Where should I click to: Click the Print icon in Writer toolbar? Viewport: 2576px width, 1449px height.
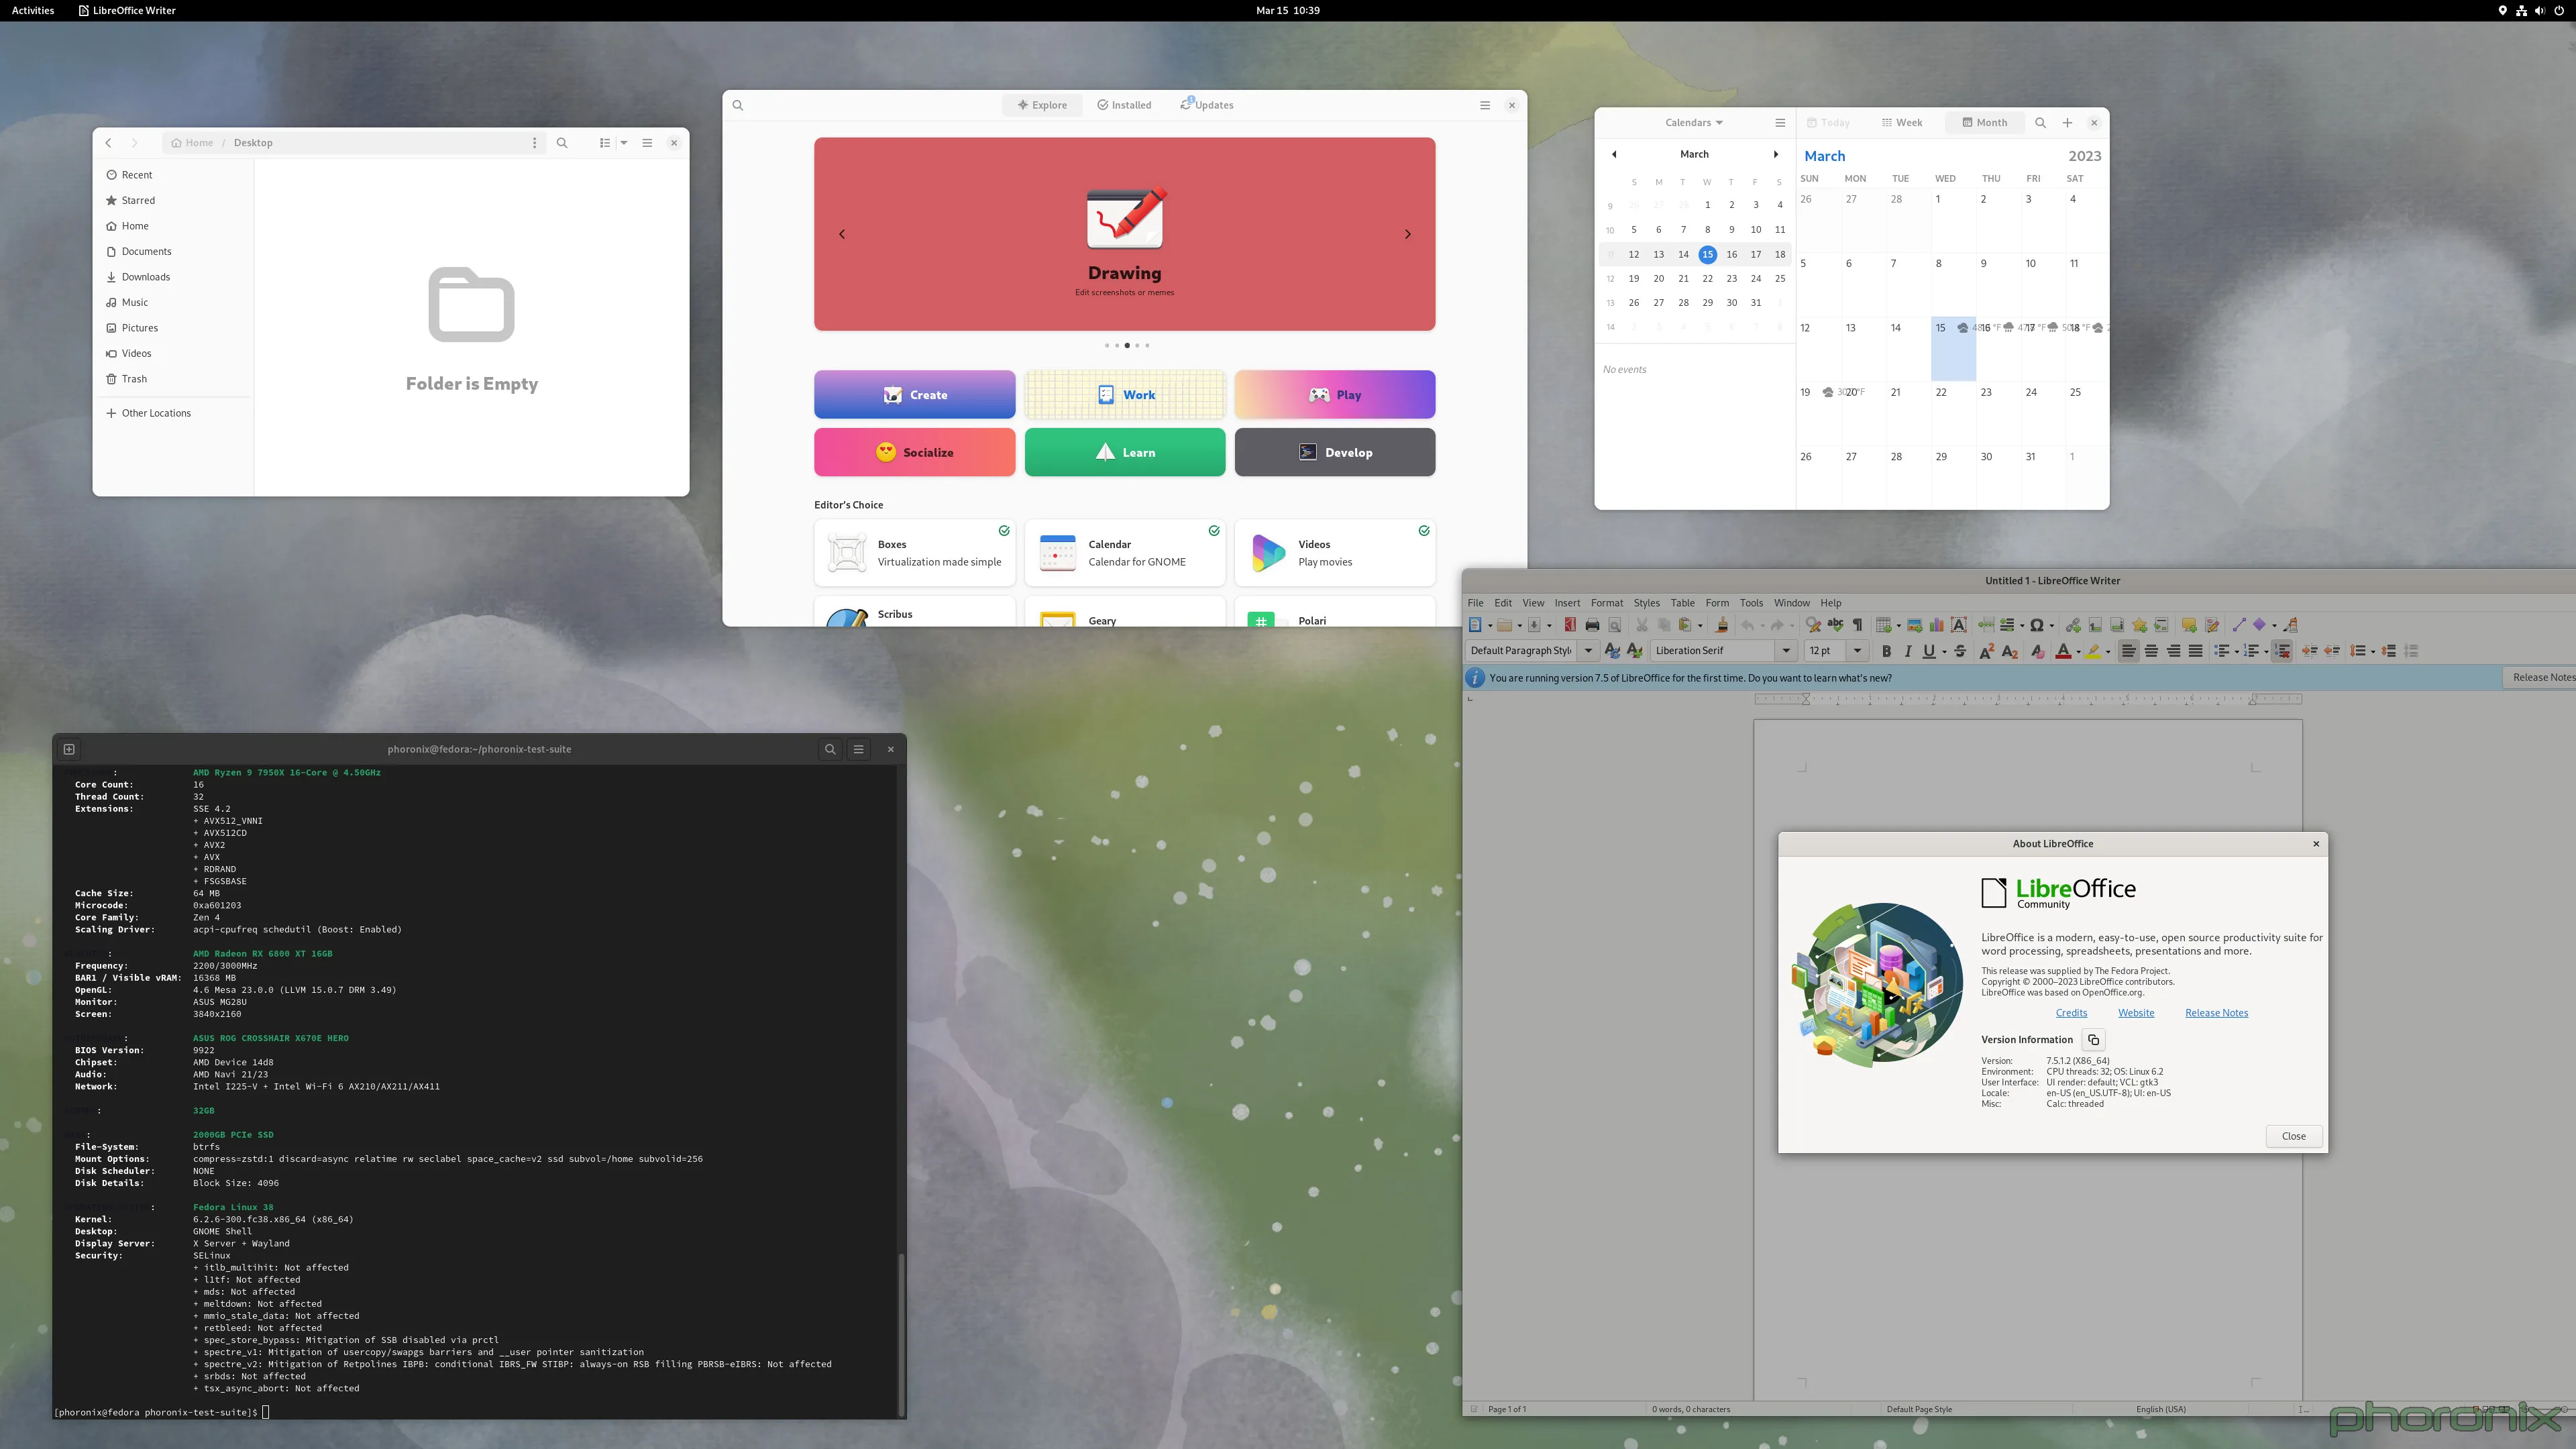(1592, 625)
